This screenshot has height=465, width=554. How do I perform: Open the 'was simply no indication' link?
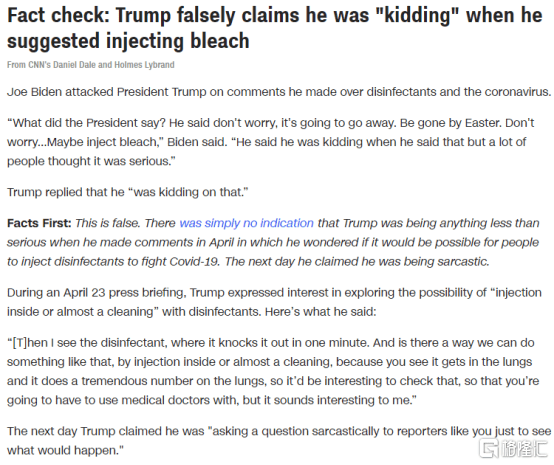point(246,223)
